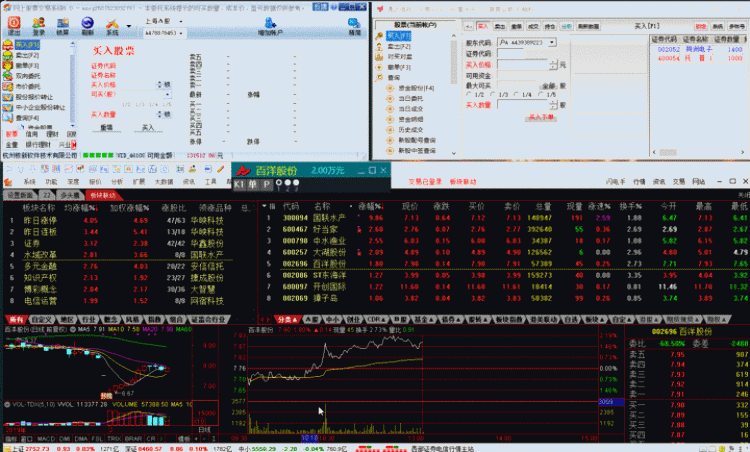750x452 pixels.
Task: Click the 证券代码 input field
Action: pyautogui.click(x=511, y=54)
